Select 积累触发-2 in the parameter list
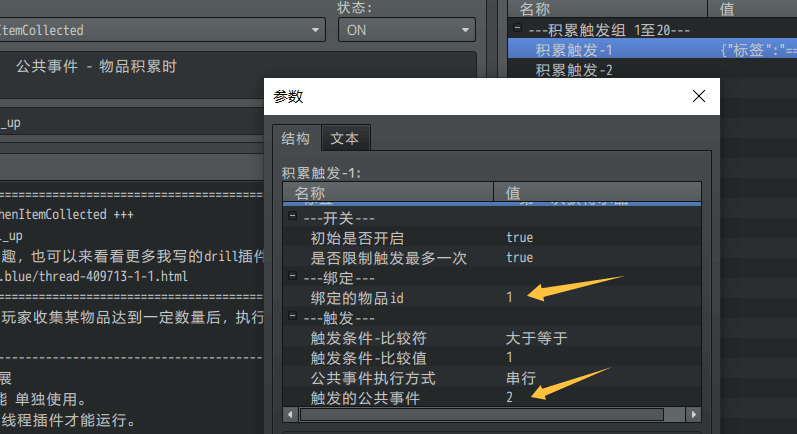 click(574, 69)
